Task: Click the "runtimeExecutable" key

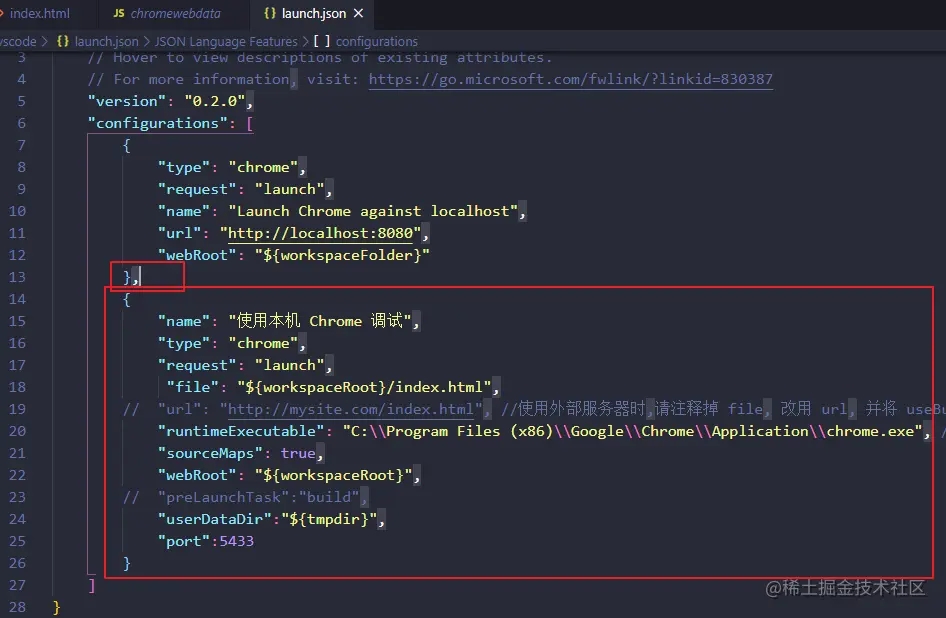Action: click(241, 431)
